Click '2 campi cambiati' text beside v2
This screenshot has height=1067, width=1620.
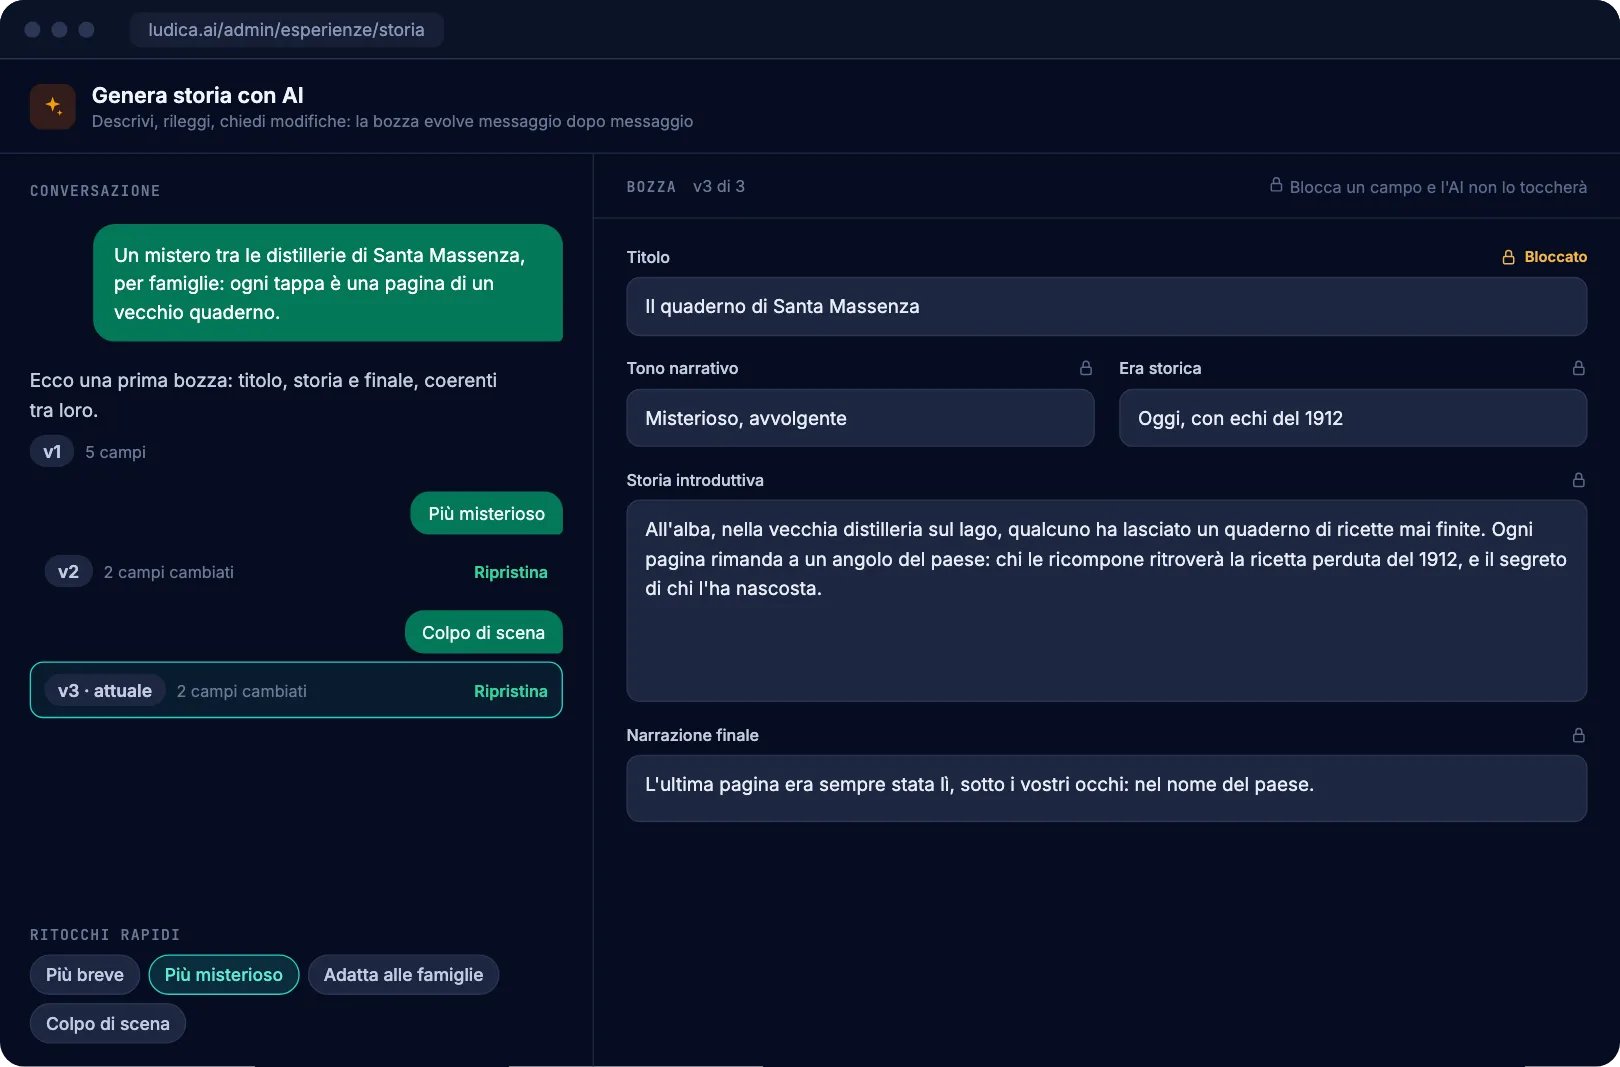click(169, 572)
